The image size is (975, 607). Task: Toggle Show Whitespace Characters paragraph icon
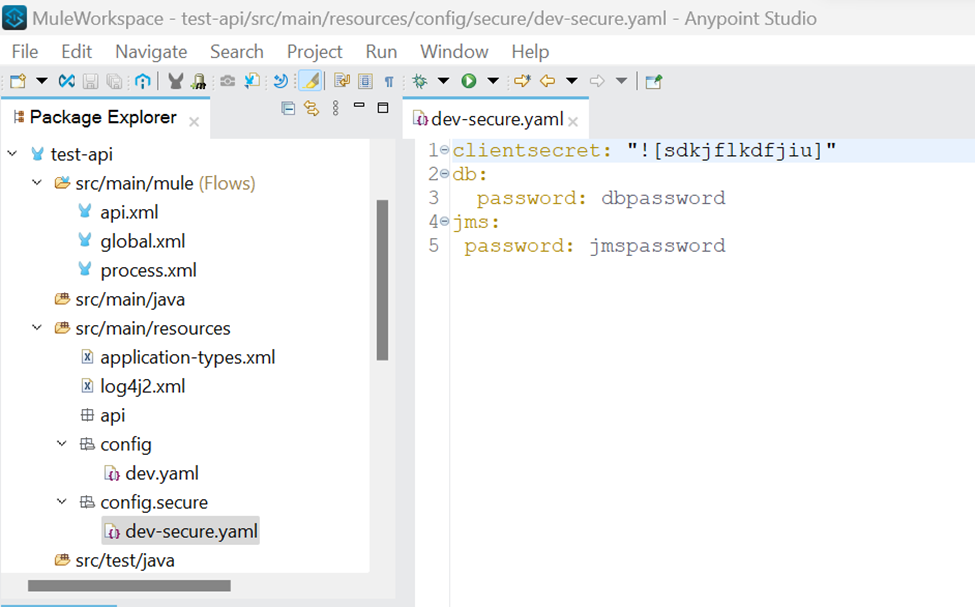pos(389,81)
